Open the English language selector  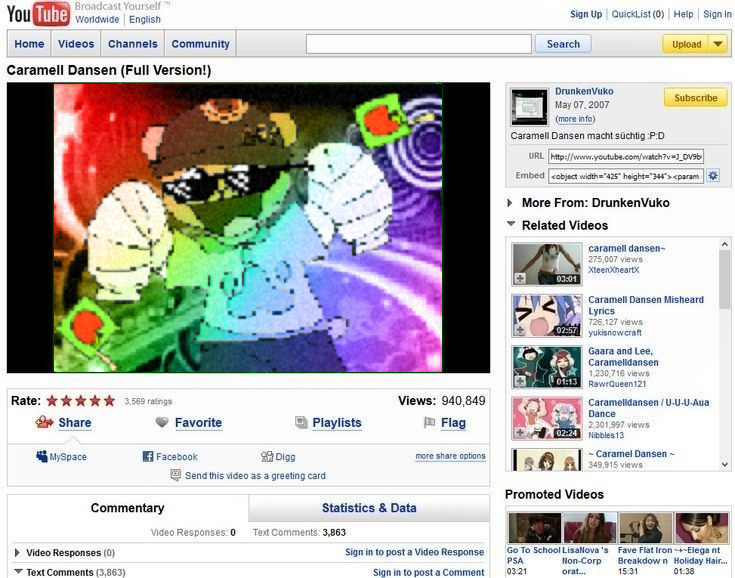point(145,20)
